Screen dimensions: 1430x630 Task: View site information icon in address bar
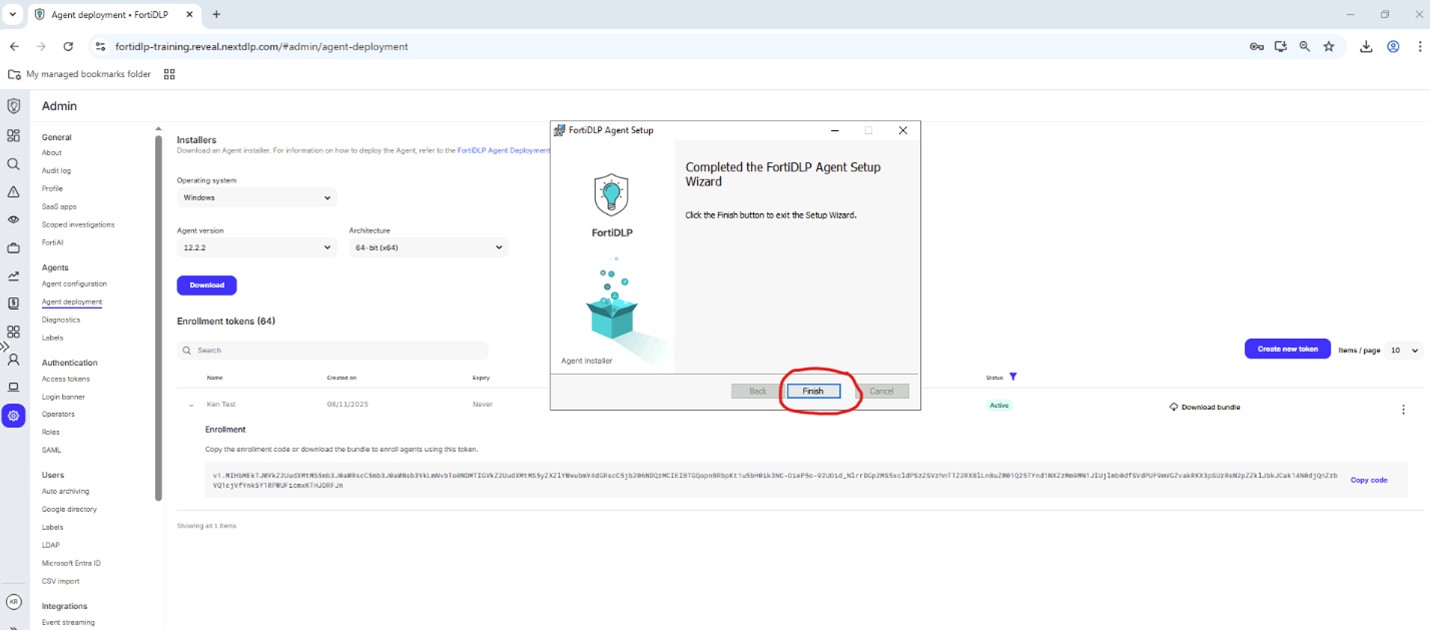99,46
